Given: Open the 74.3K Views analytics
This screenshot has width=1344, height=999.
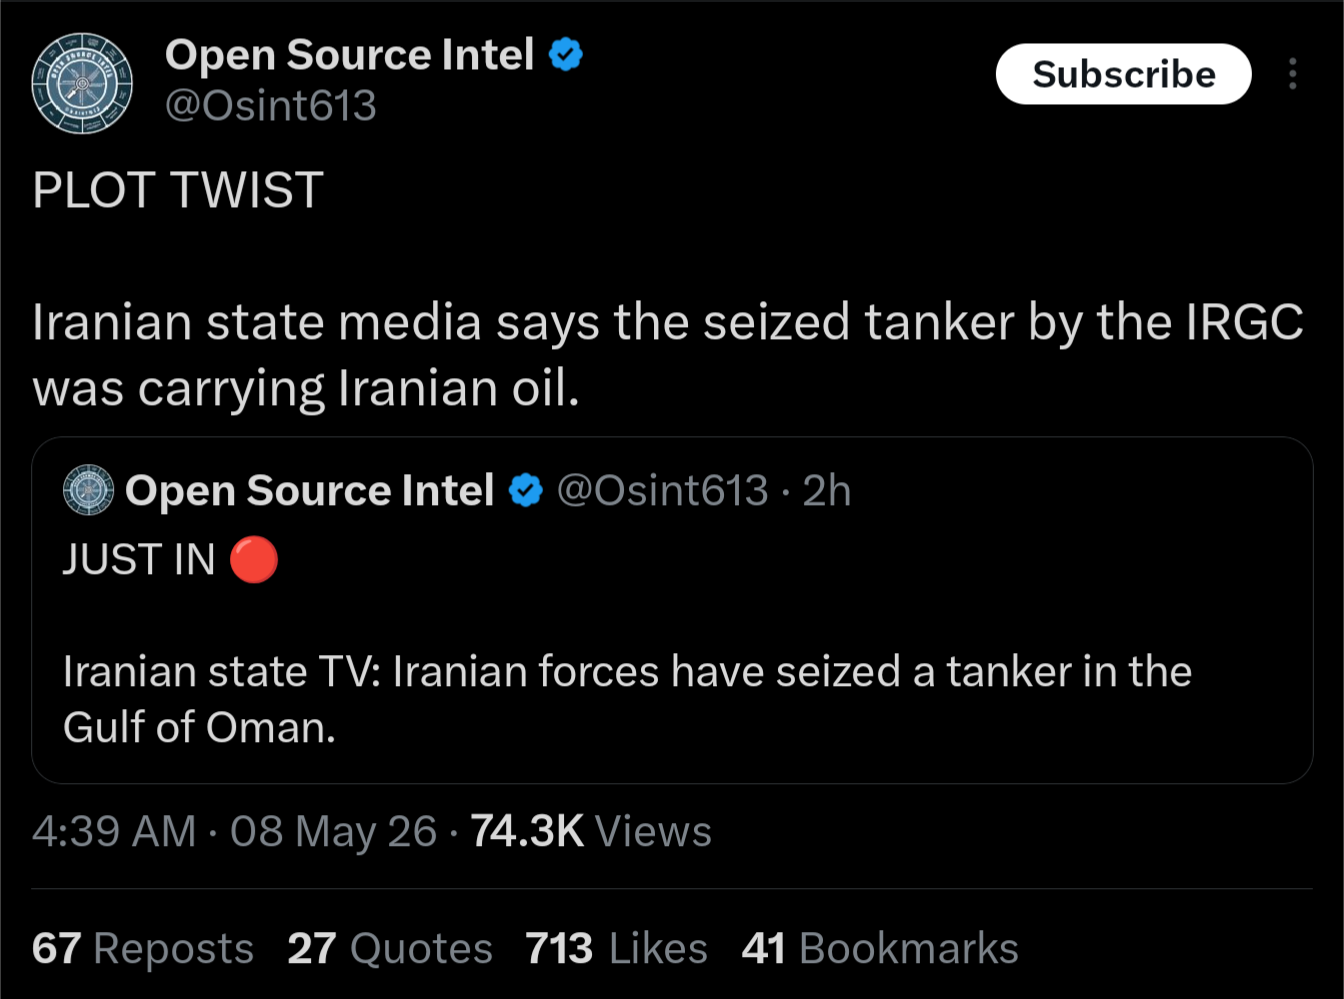Looking at the screenshot, I should (x=591, y=831).
